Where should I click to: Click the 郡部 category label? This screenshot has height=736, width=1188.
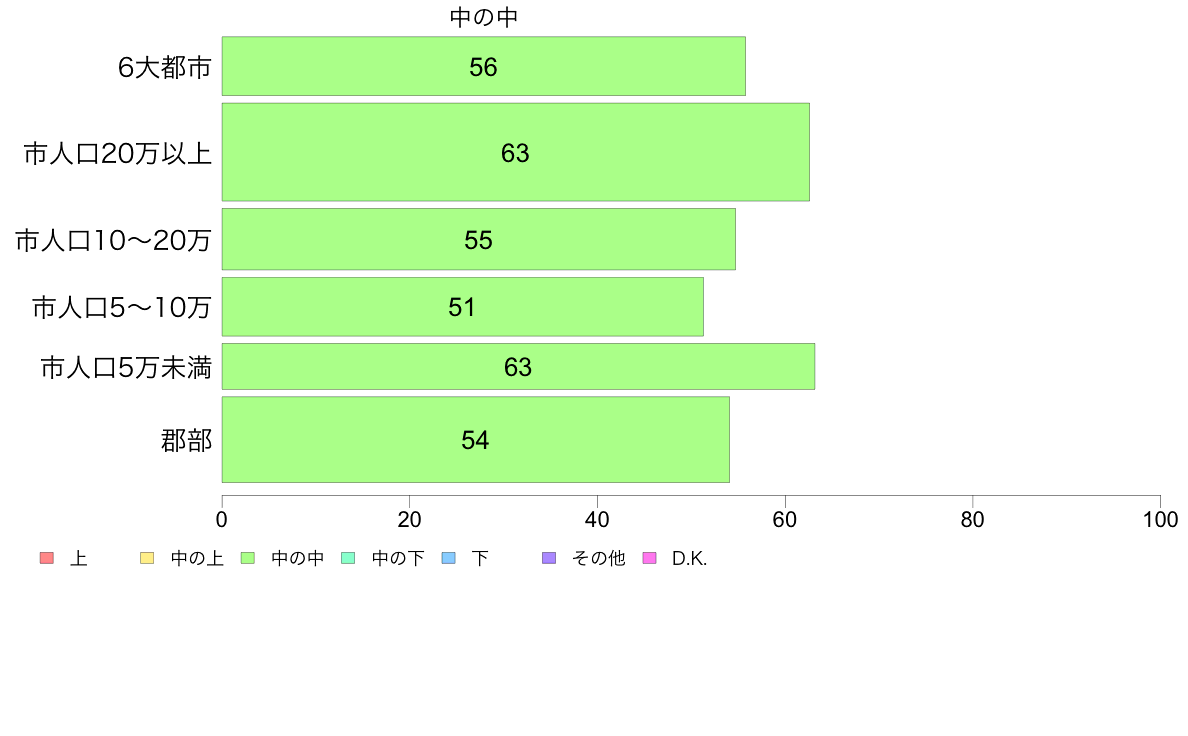[186, 440]
